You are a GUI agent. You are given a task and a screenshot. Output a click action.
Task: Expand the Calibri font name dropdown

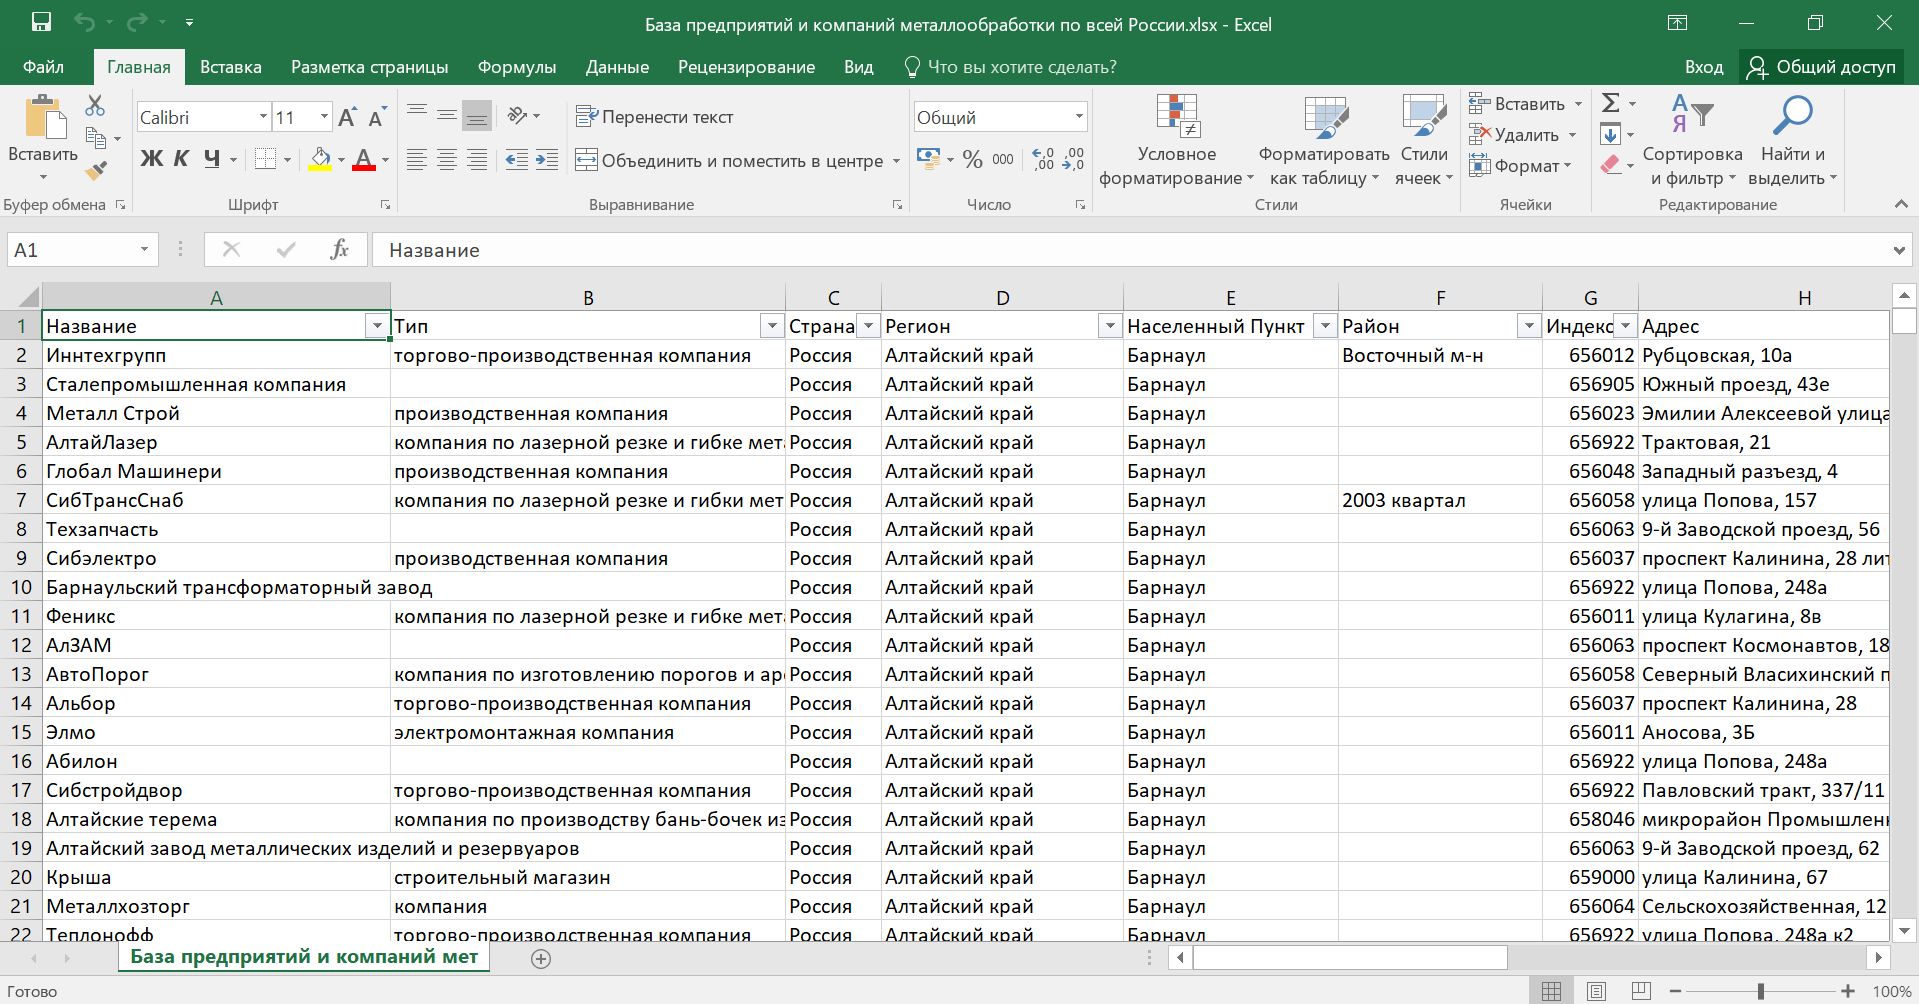[263, 117]
